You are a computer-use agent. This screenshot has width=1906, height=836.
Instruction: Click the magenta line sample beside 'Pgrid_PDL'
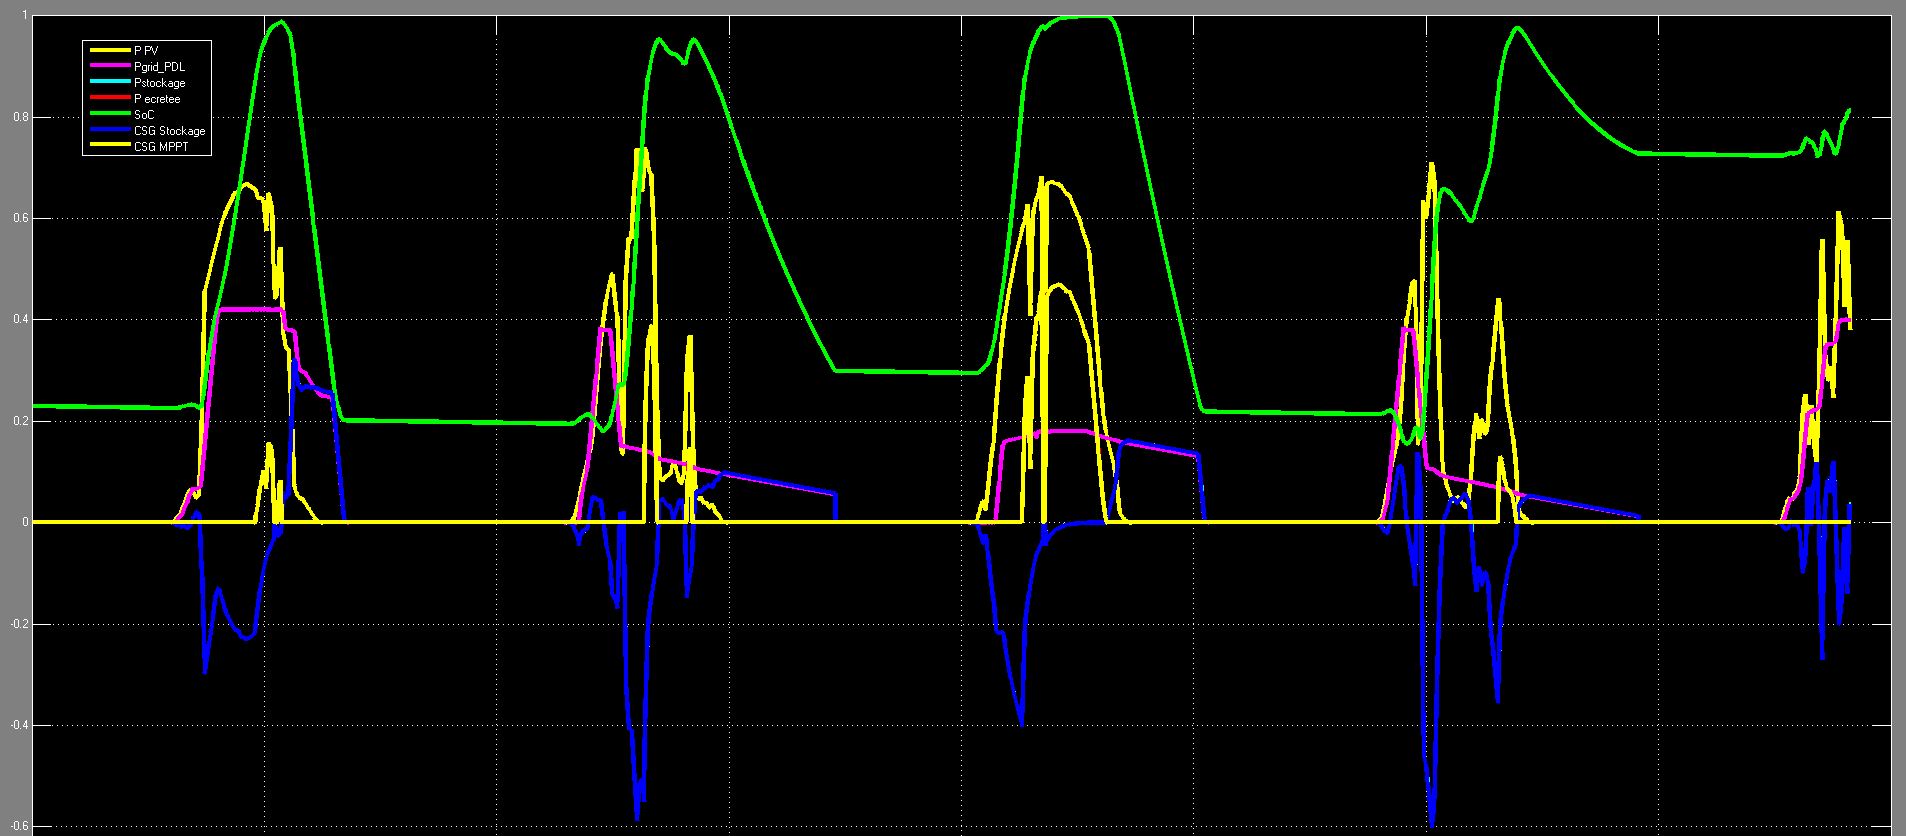[x=110, y=67]
